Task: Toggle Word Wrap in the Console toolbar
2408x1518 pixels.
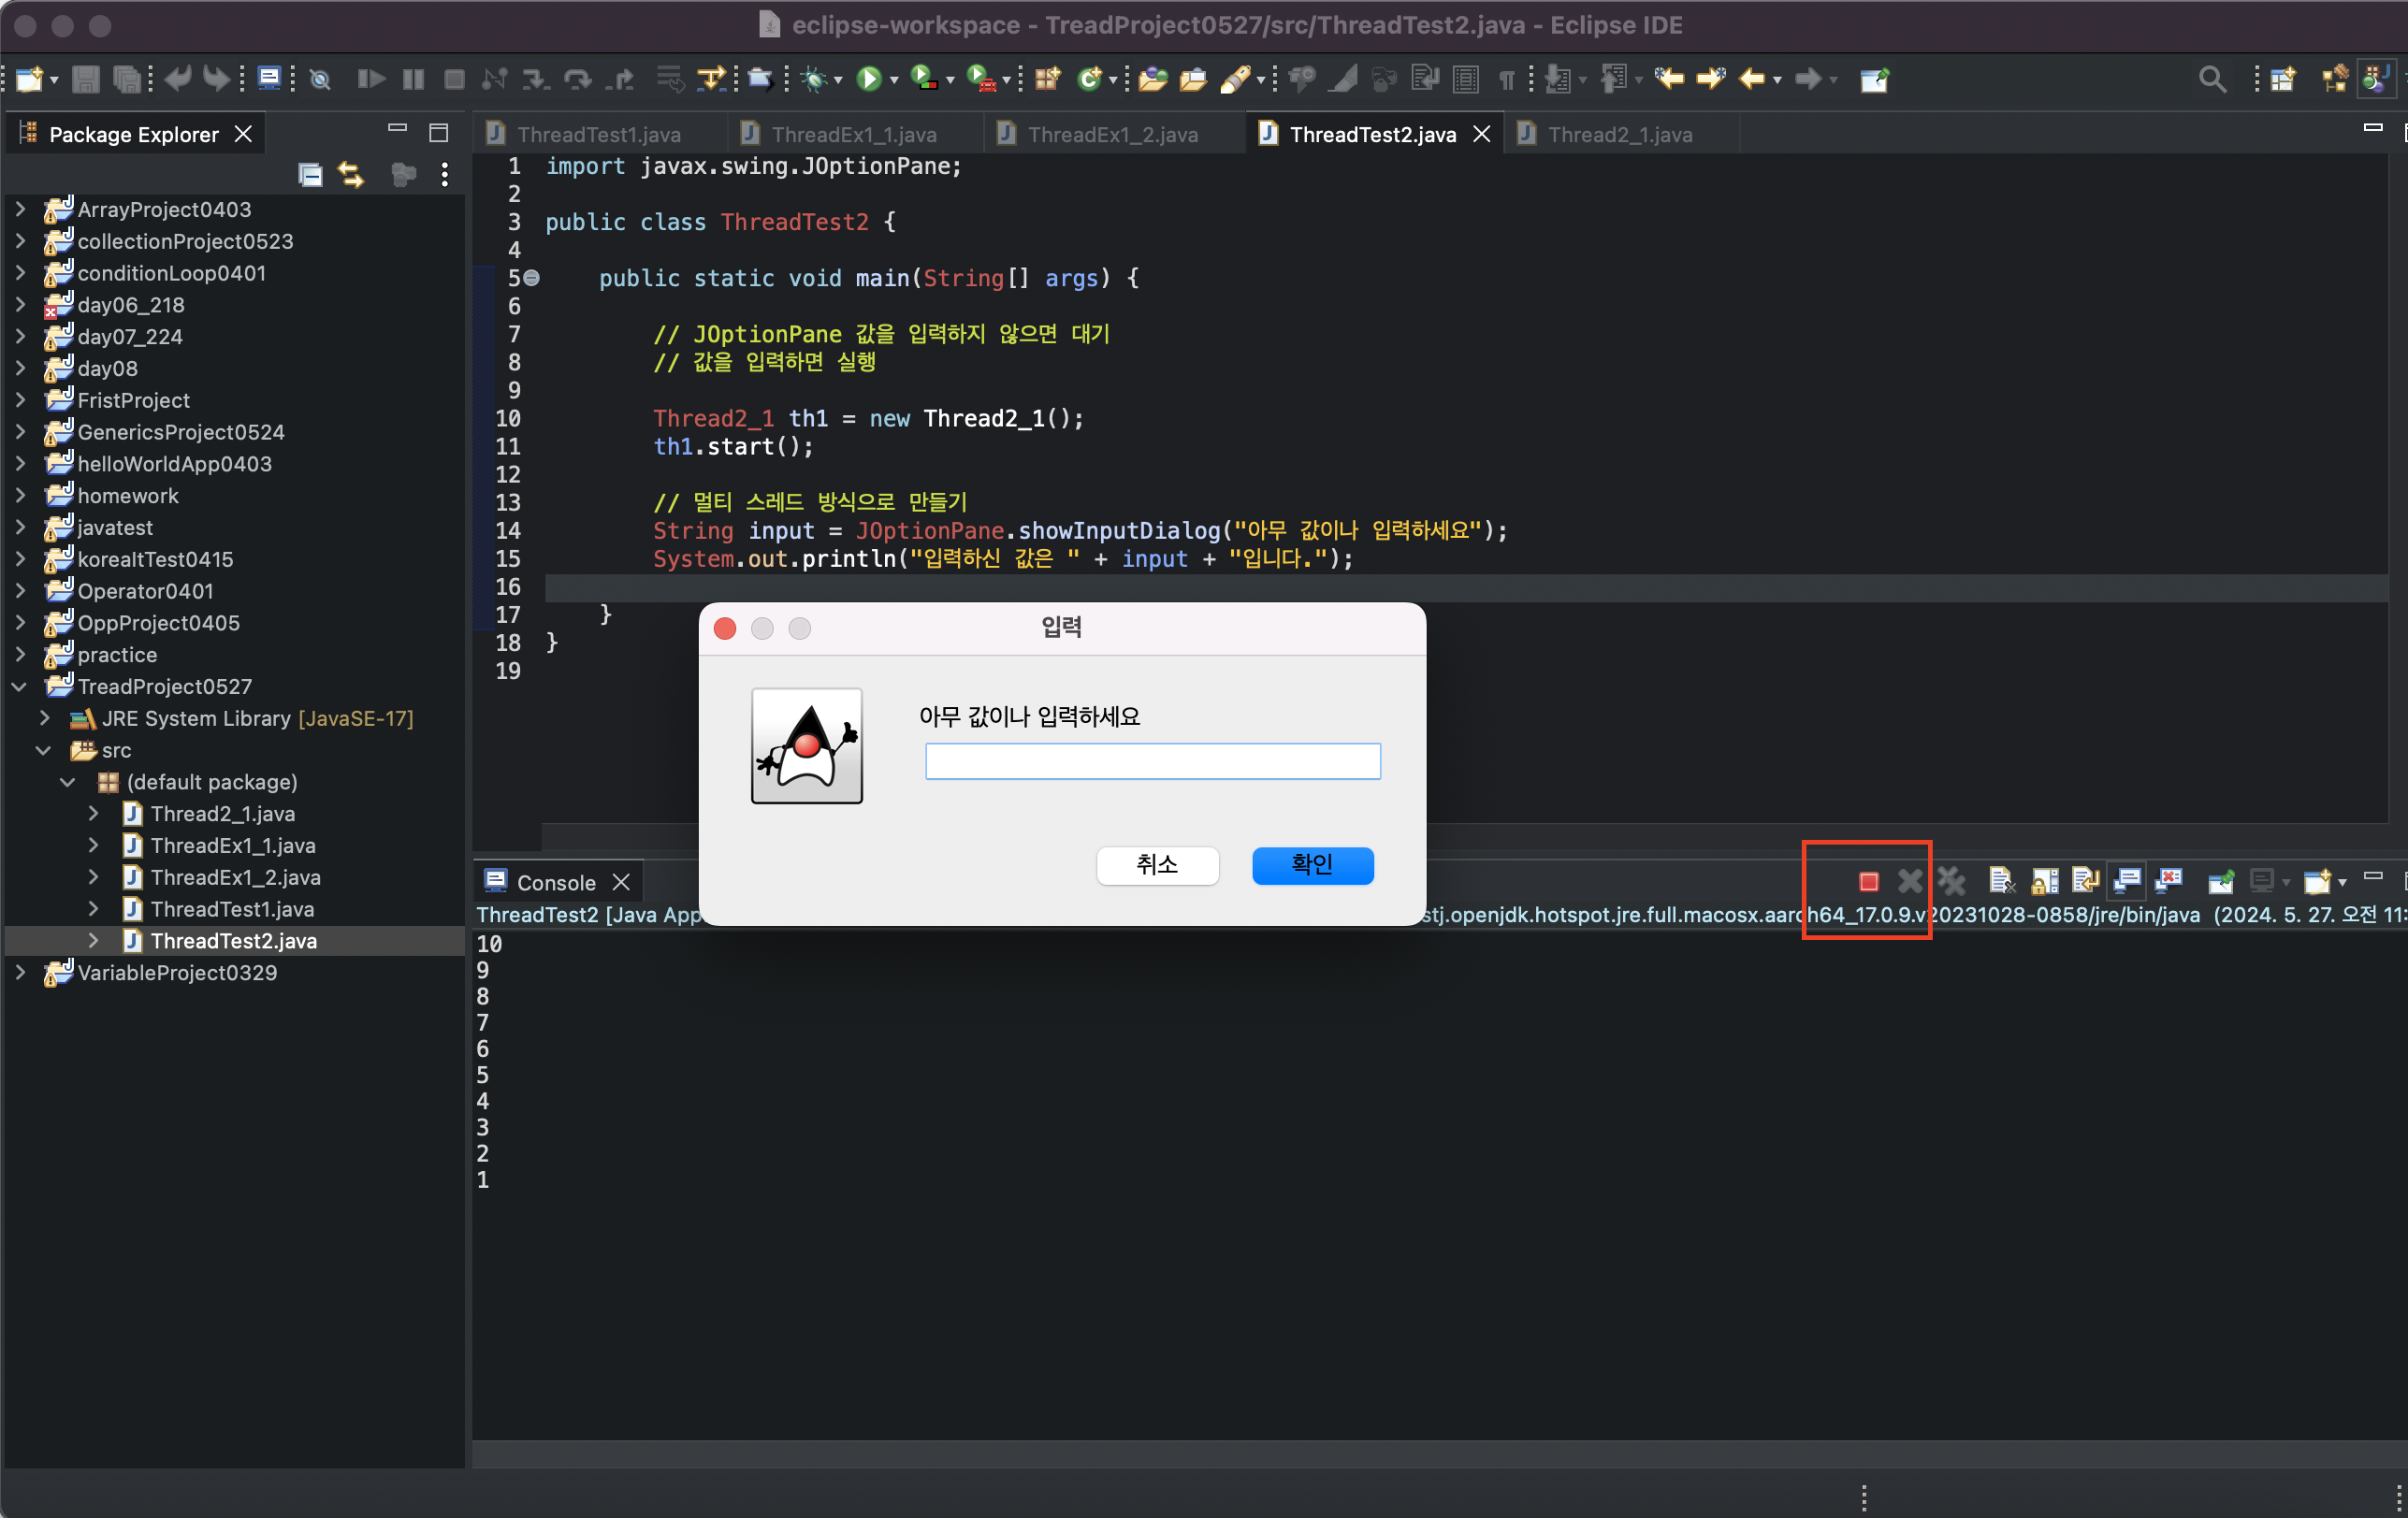Action: tap(2085, 881)
